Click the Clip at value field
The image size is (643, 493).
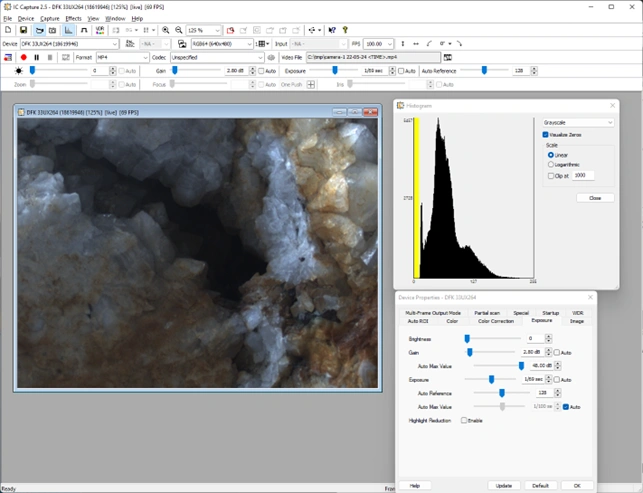[581, 175]
